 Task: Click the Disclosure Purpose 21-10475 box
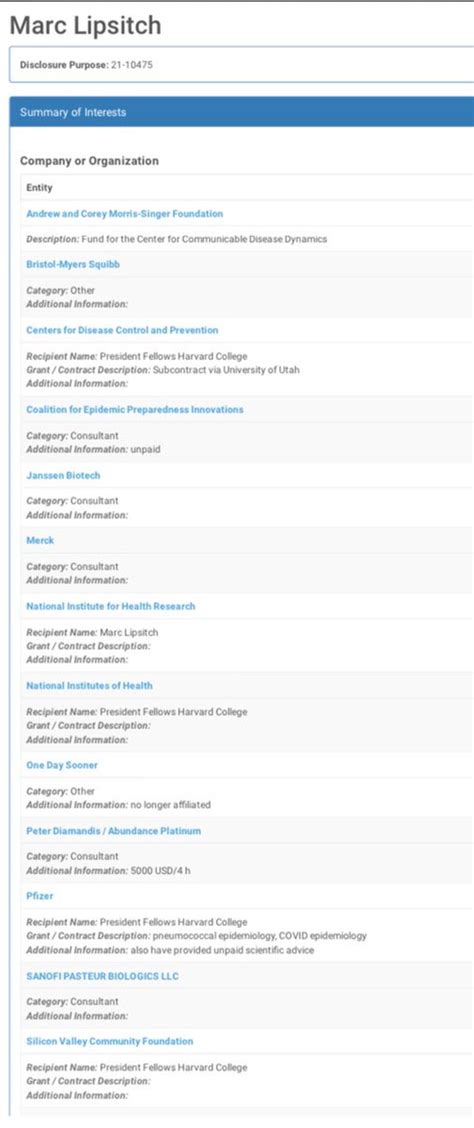242,65
